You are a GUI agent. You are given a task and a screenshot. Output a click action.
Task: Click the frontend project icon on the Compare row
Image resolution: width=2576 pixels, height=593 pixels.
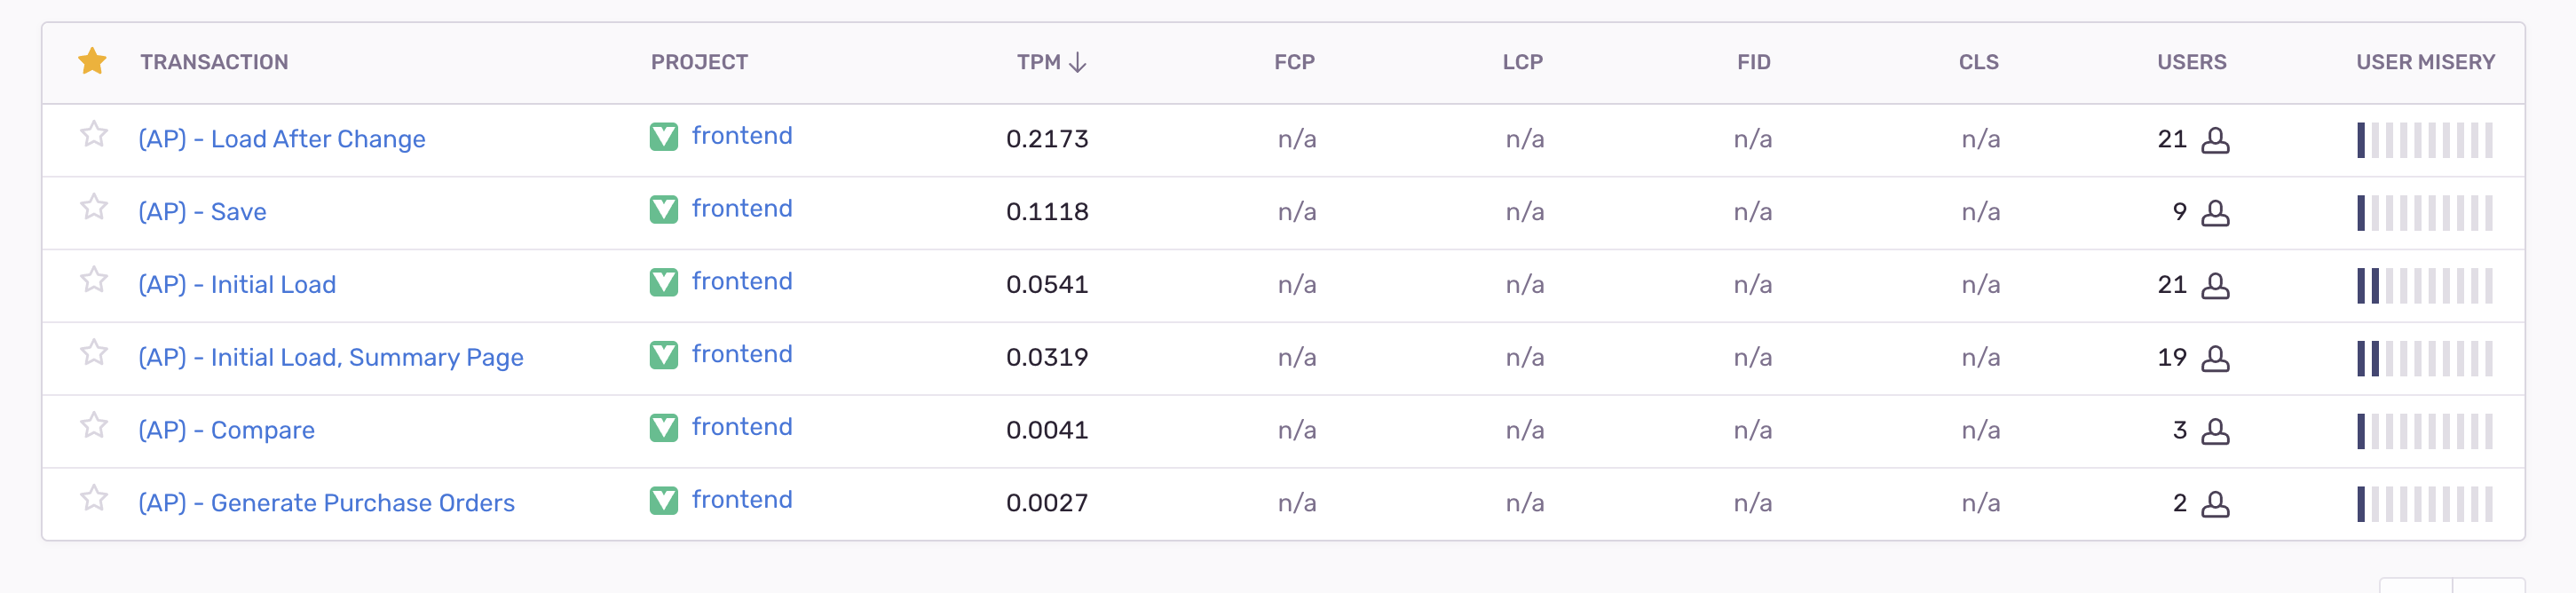pyautogui.click(x=665, y=427)
